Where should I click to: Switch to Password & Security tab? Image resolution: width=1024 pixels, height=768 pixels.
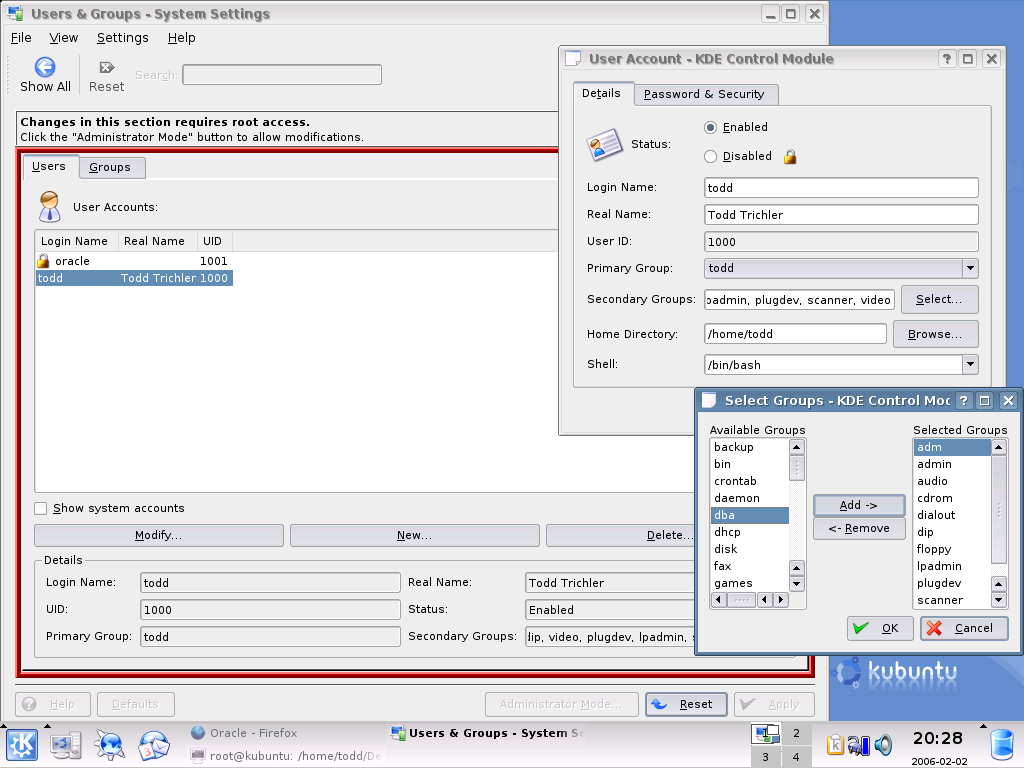pos(704,94)
